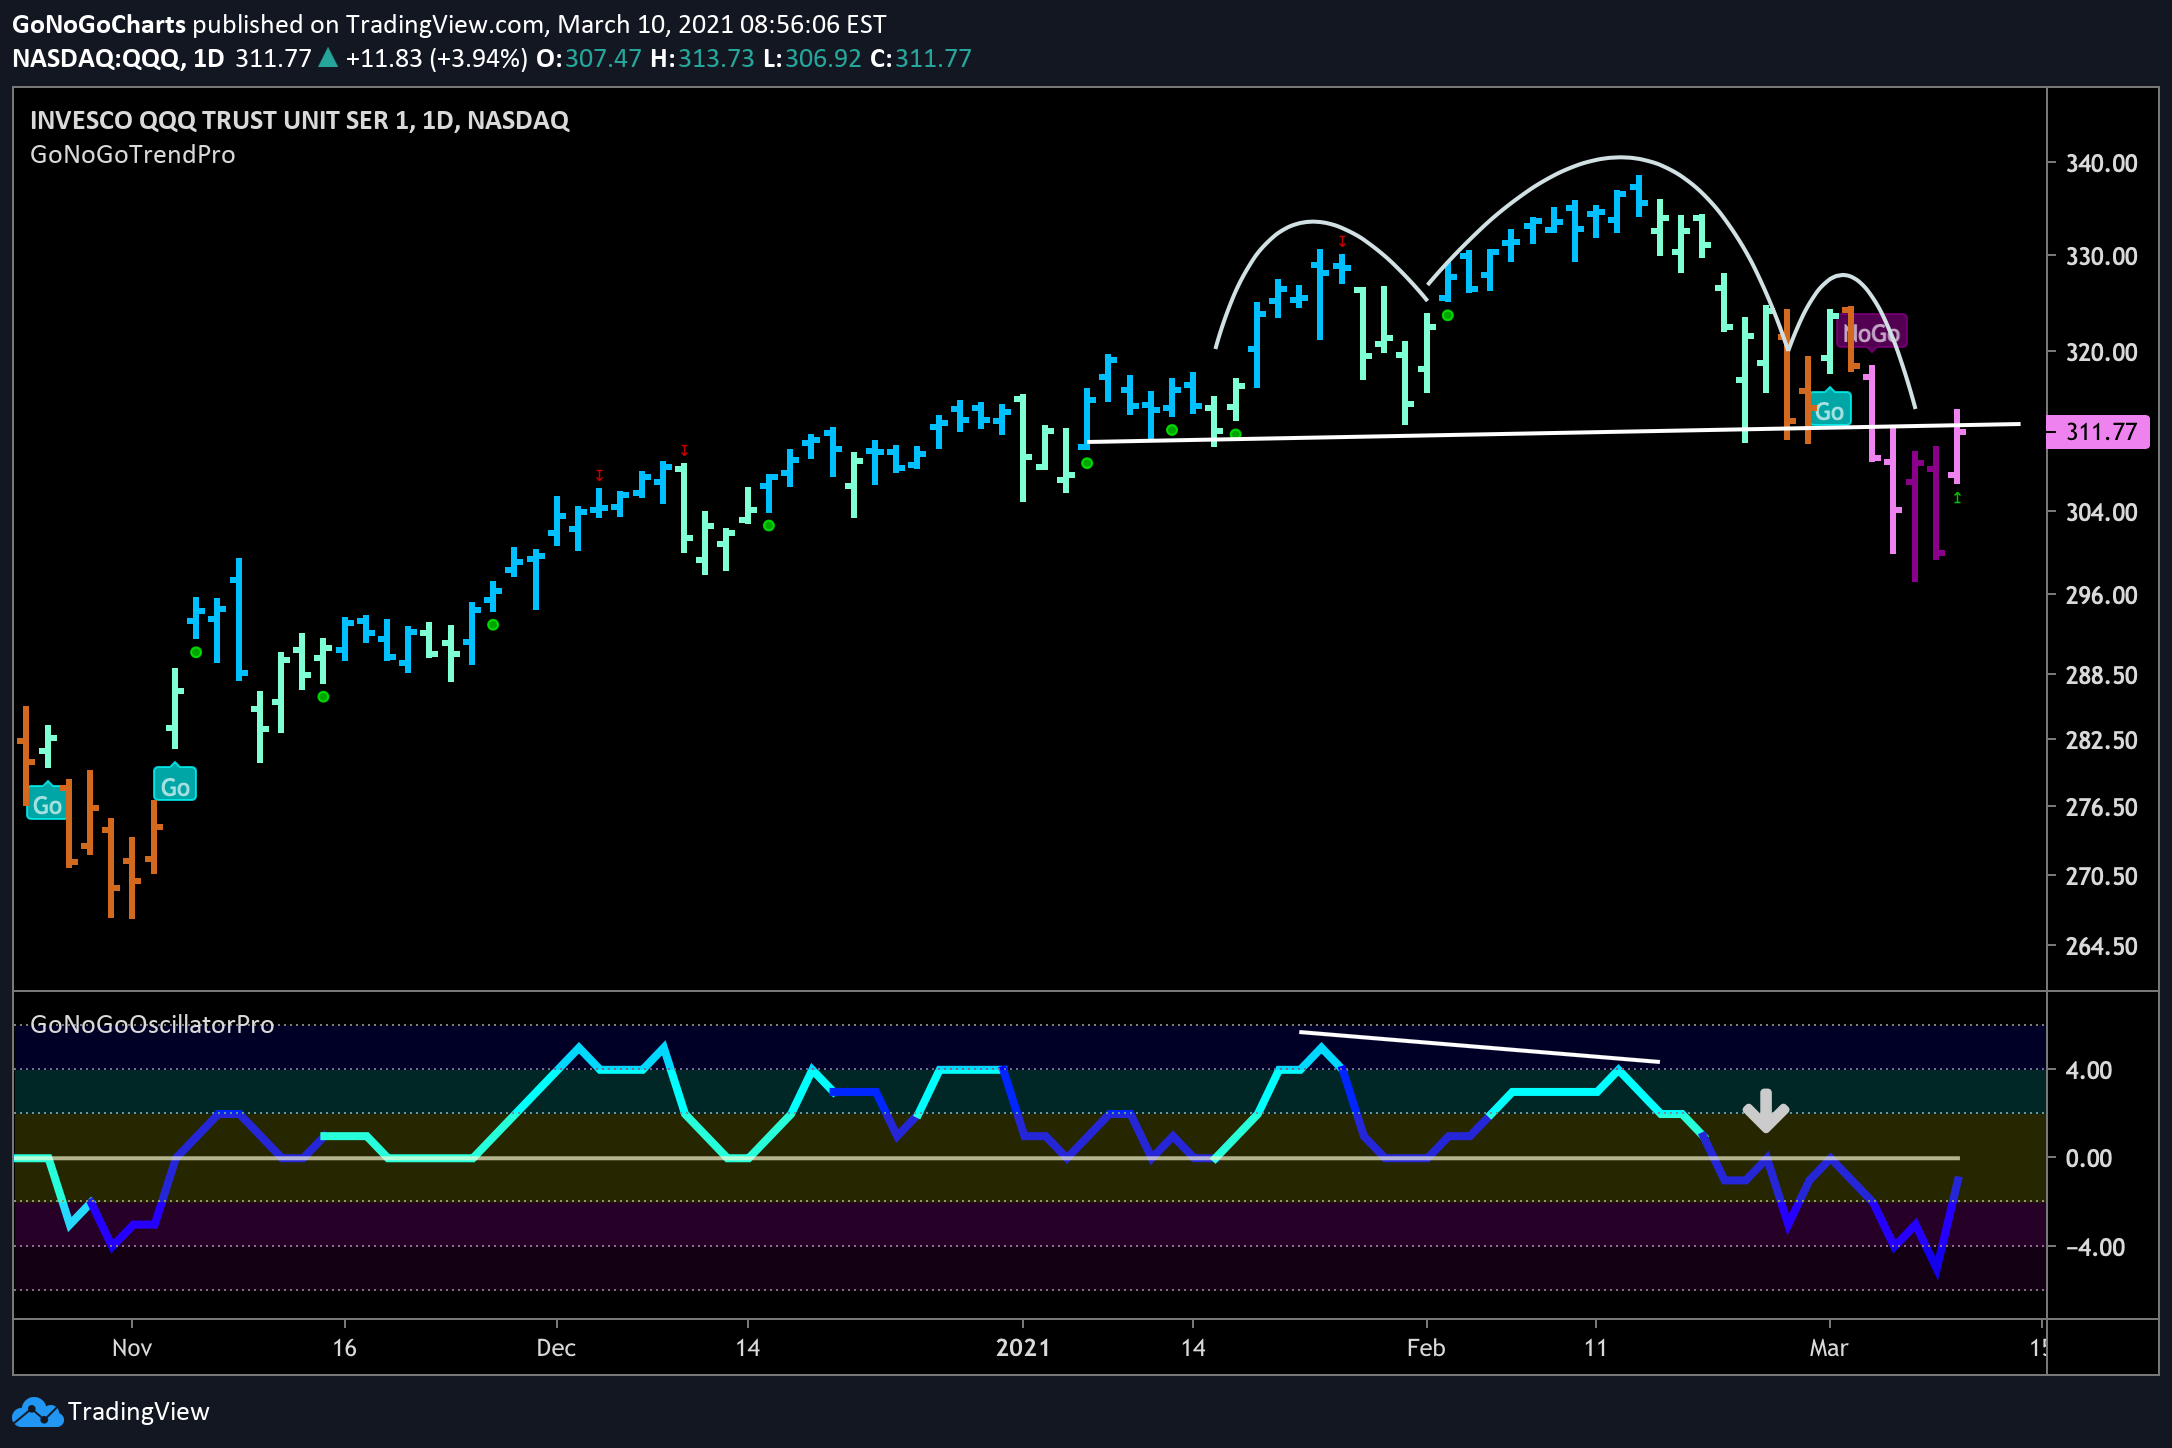2172x1448 pixels.
Task: Click the 304.00 price axis label
Action: click(2102, 512)
